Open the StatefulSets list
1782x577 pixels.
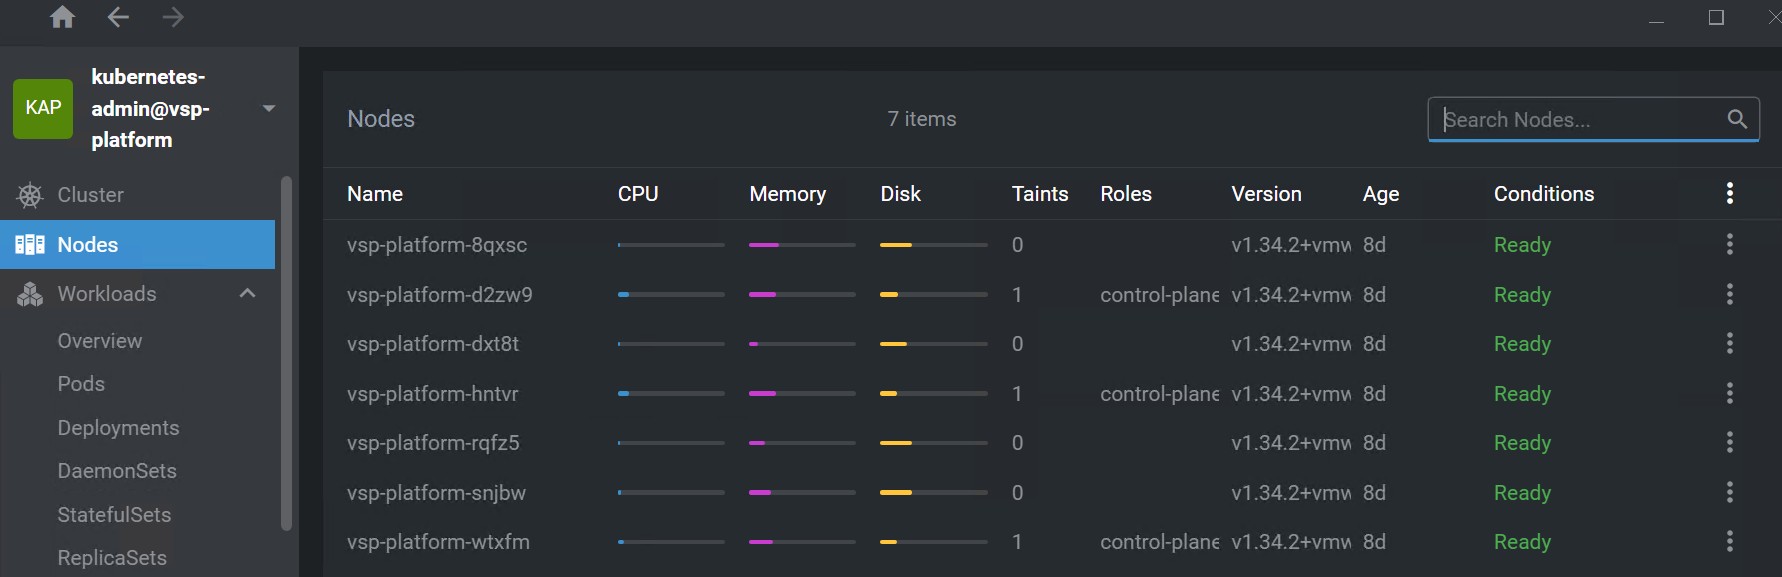click(x=114, y=515)
